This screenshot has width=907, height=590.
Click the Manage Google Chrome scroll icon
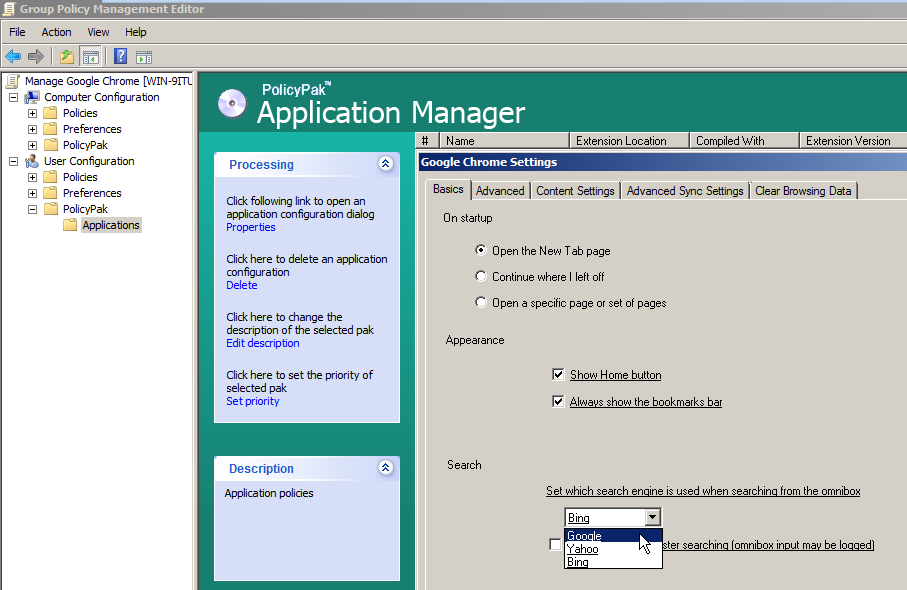[x=13, y=81]
